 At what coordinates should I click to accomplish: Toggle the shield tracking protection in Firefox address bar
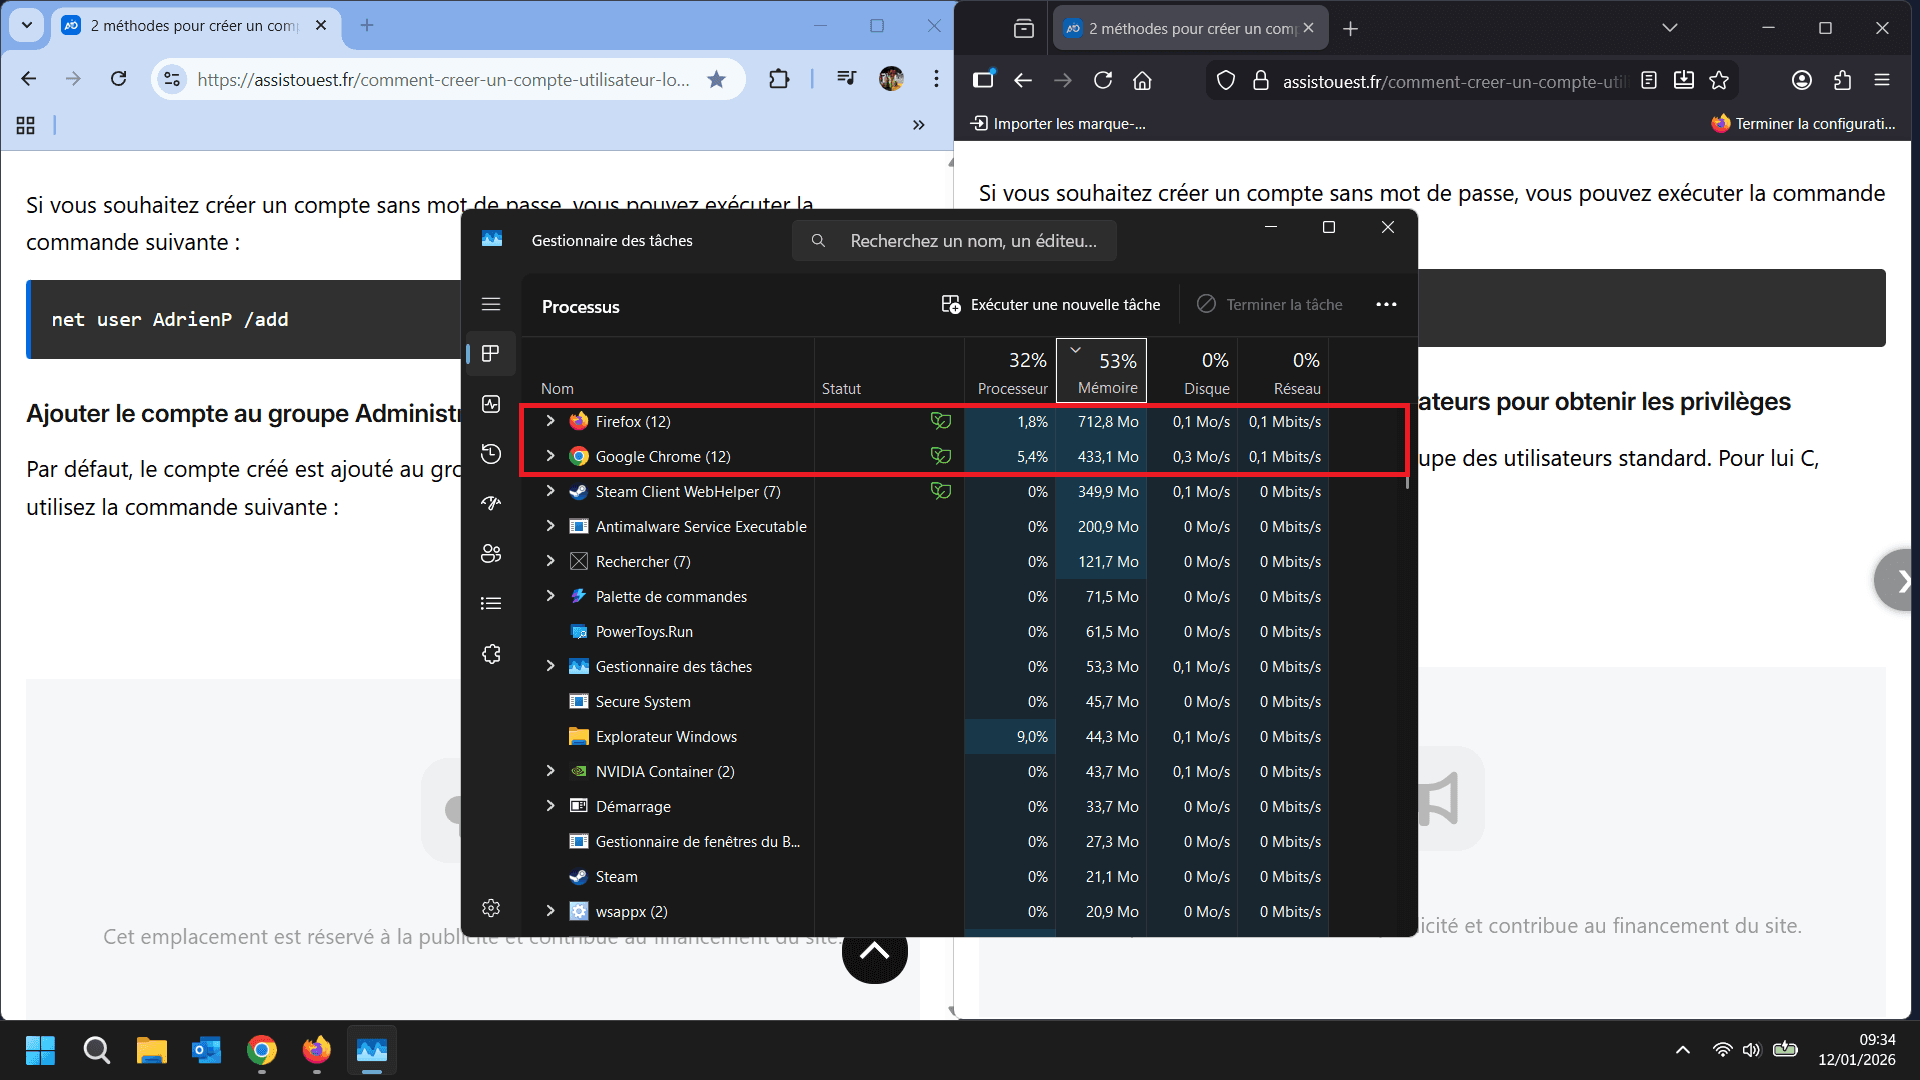pyautogui.click(x=1225, y=80)
